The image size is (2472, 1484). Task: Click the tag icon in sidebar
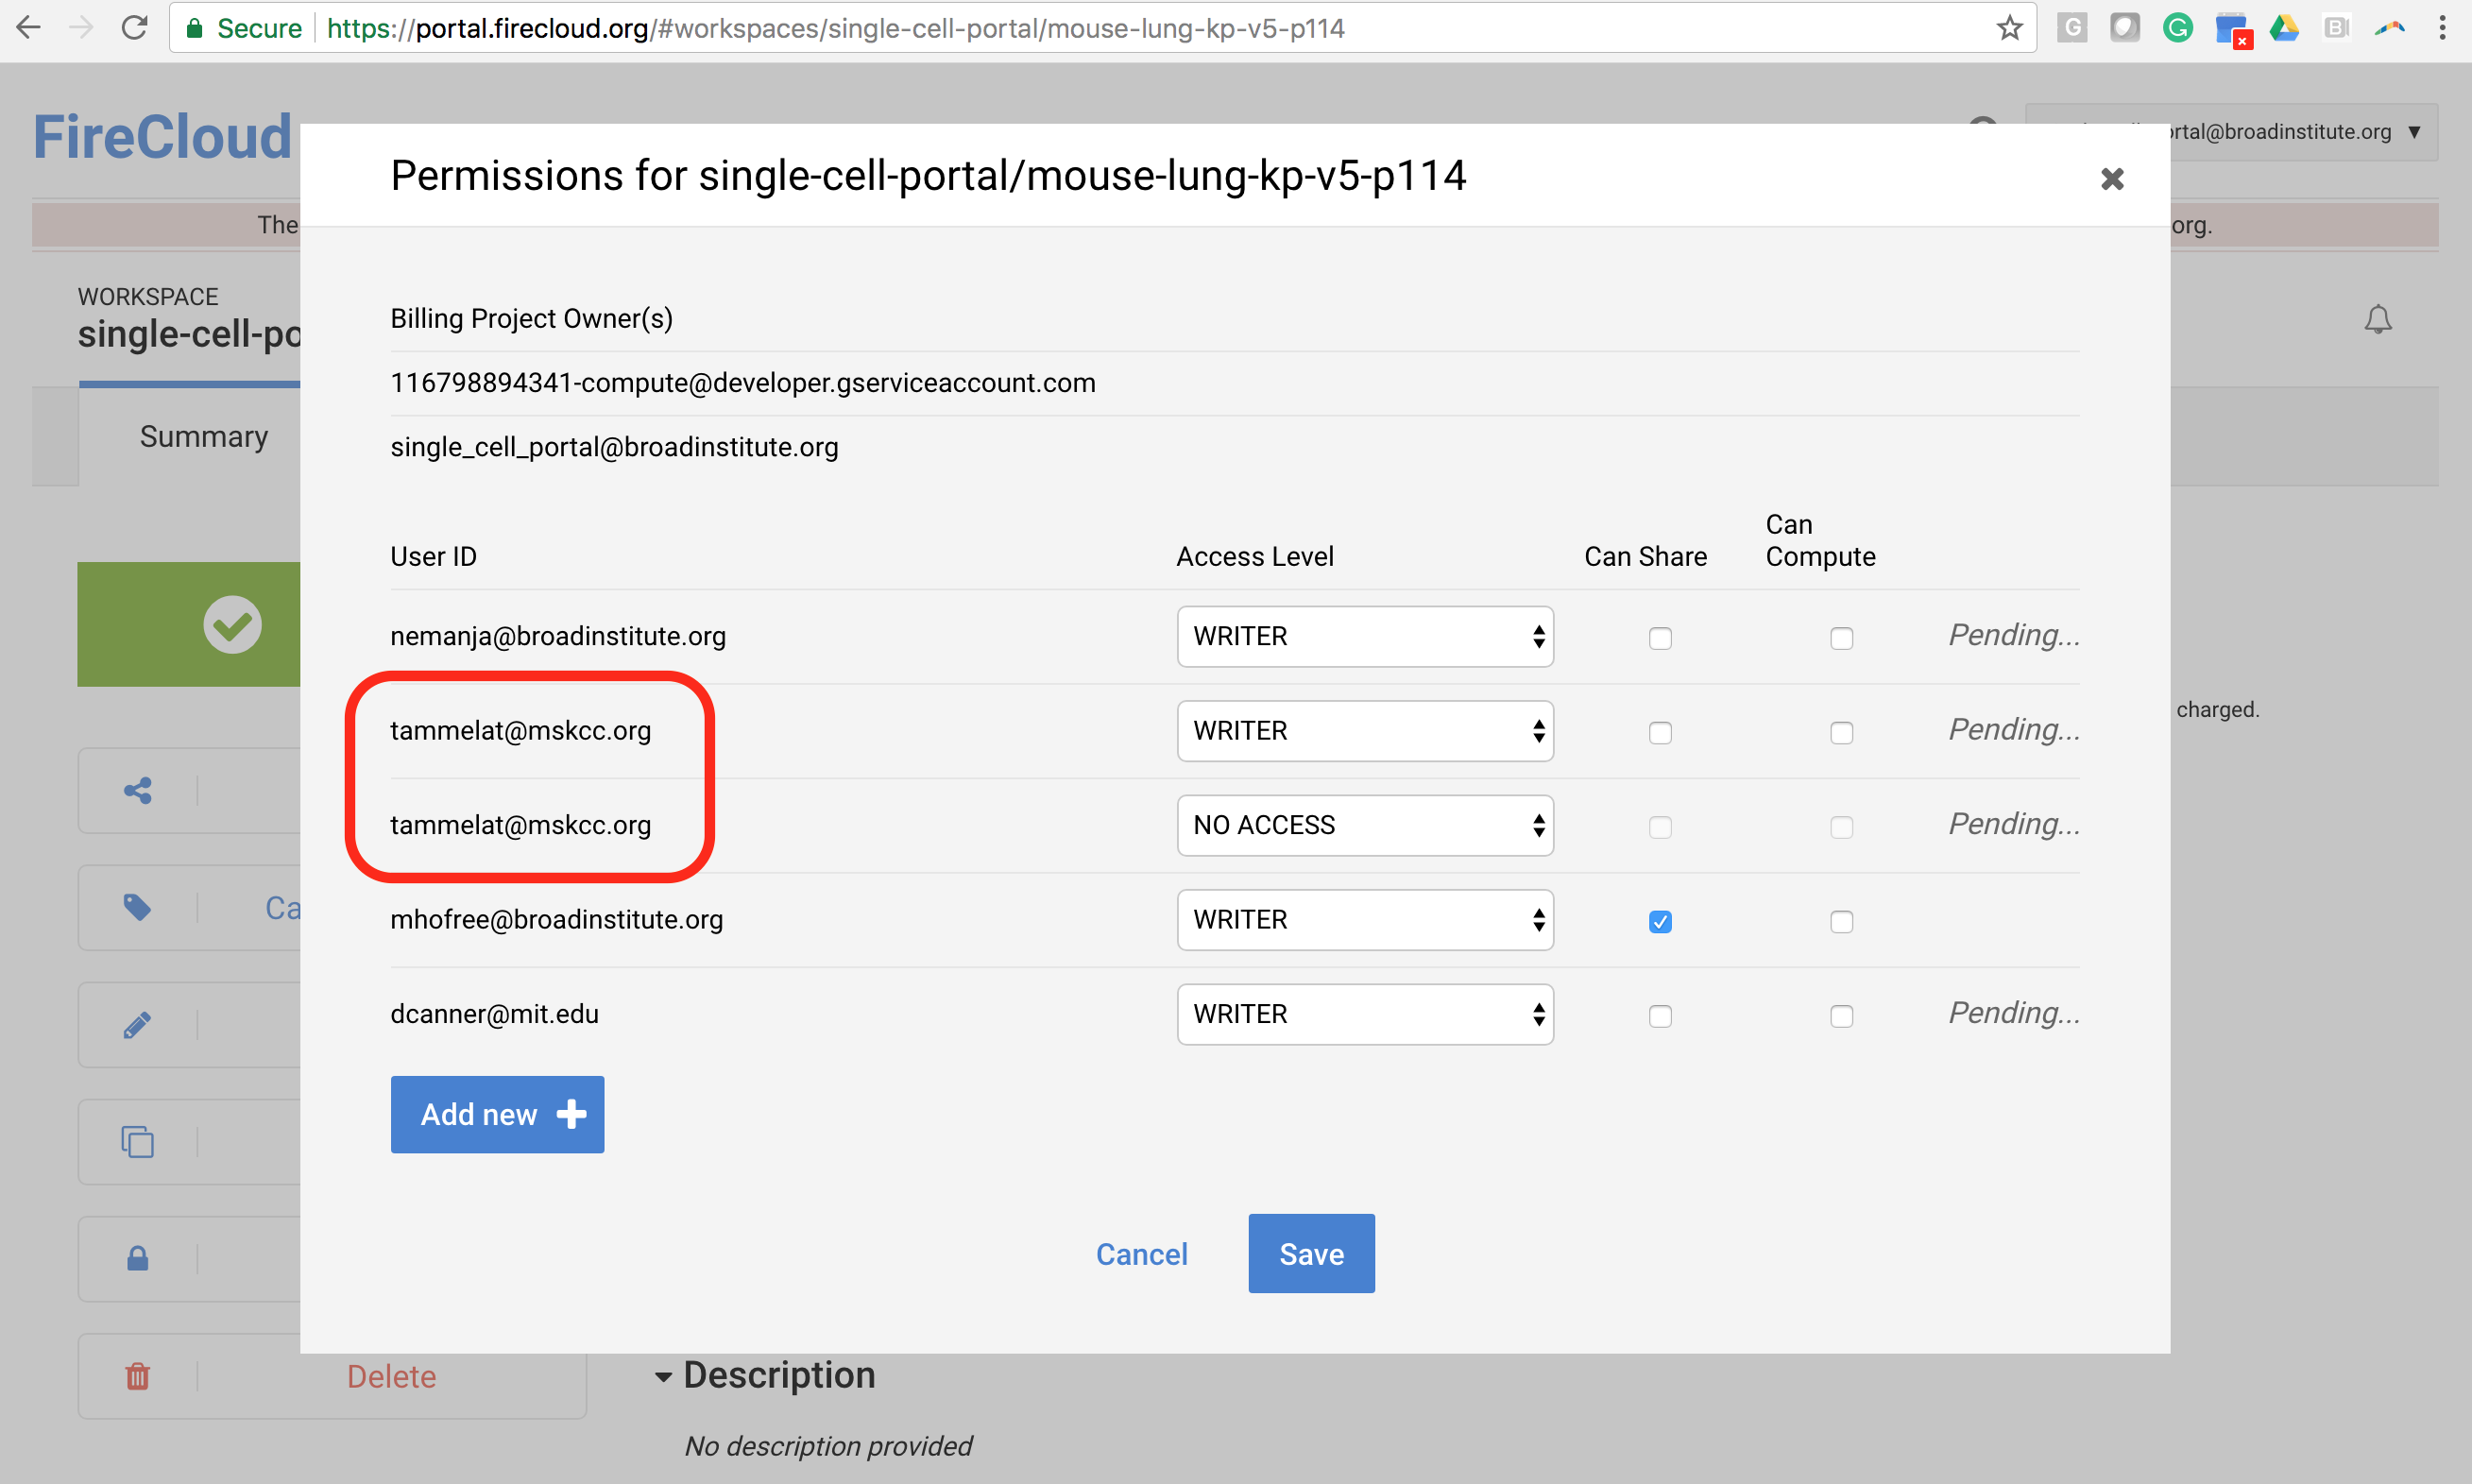(x=138, y=908)
